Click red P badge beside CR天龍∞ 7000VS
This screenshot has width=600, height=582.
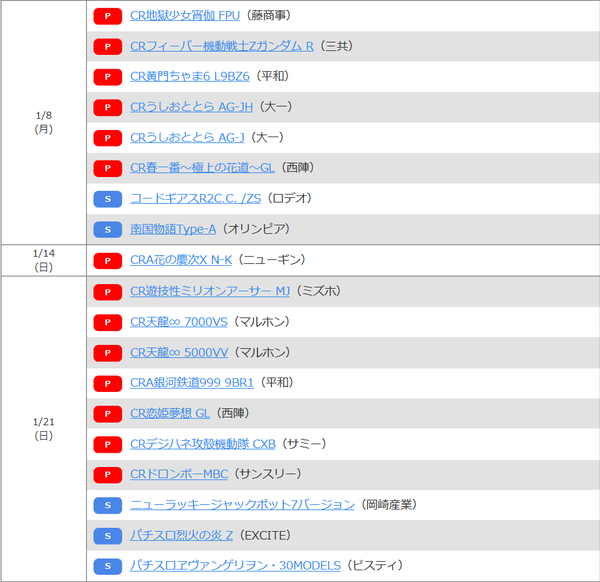(x=108, y=323)
